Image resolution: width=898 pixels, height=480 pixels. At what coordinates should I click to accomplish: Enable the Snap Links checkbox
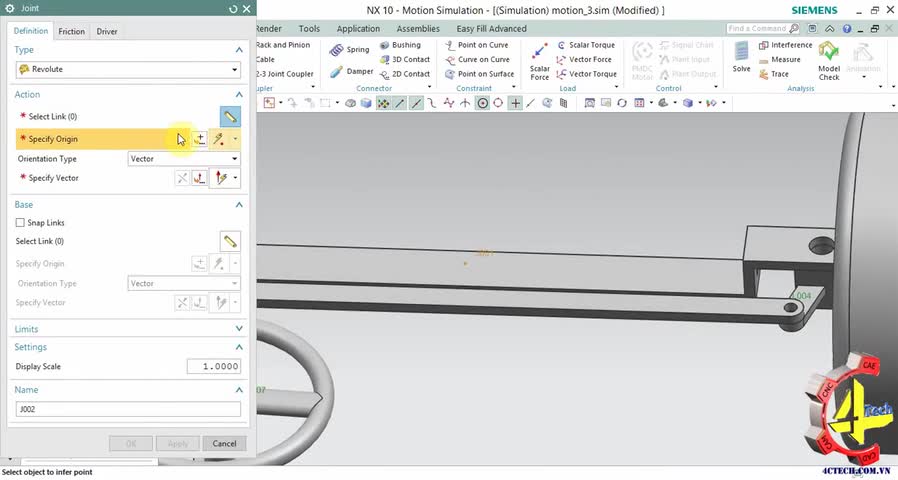[20, 222]
